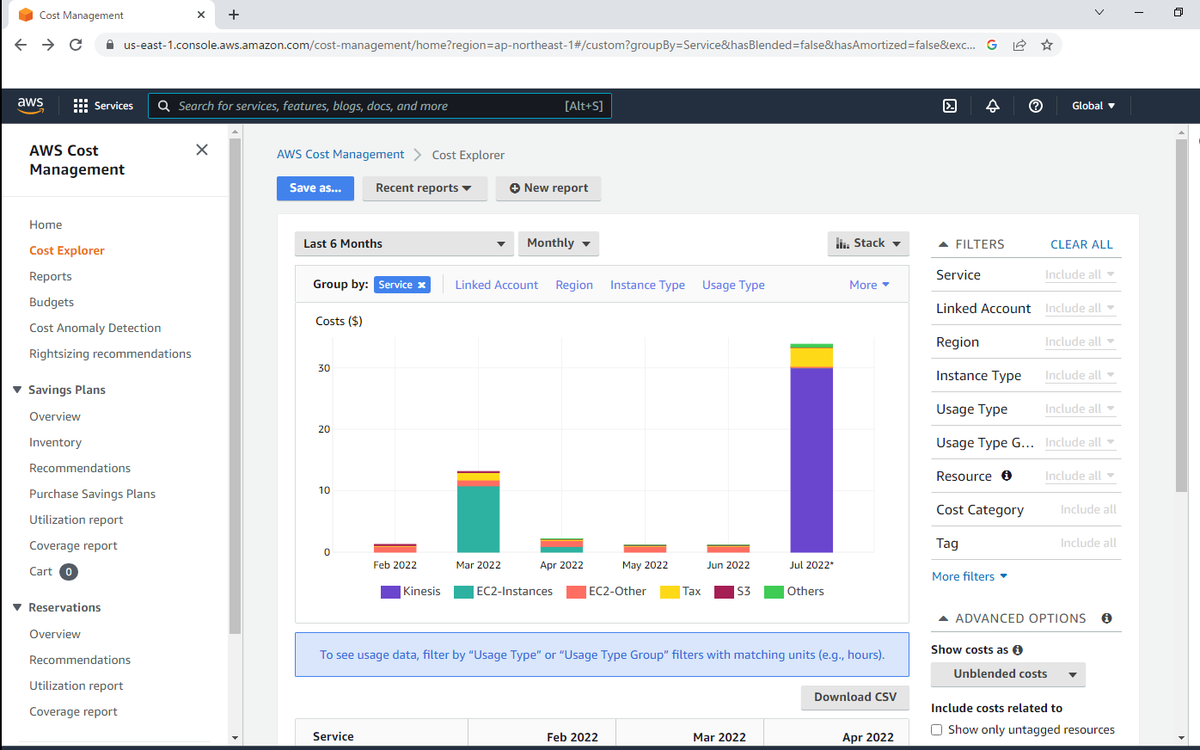The height and width of the screenshot is (750, 1200).
Task: Collapse the Advanced Options section
Action: click(1013, 618)
